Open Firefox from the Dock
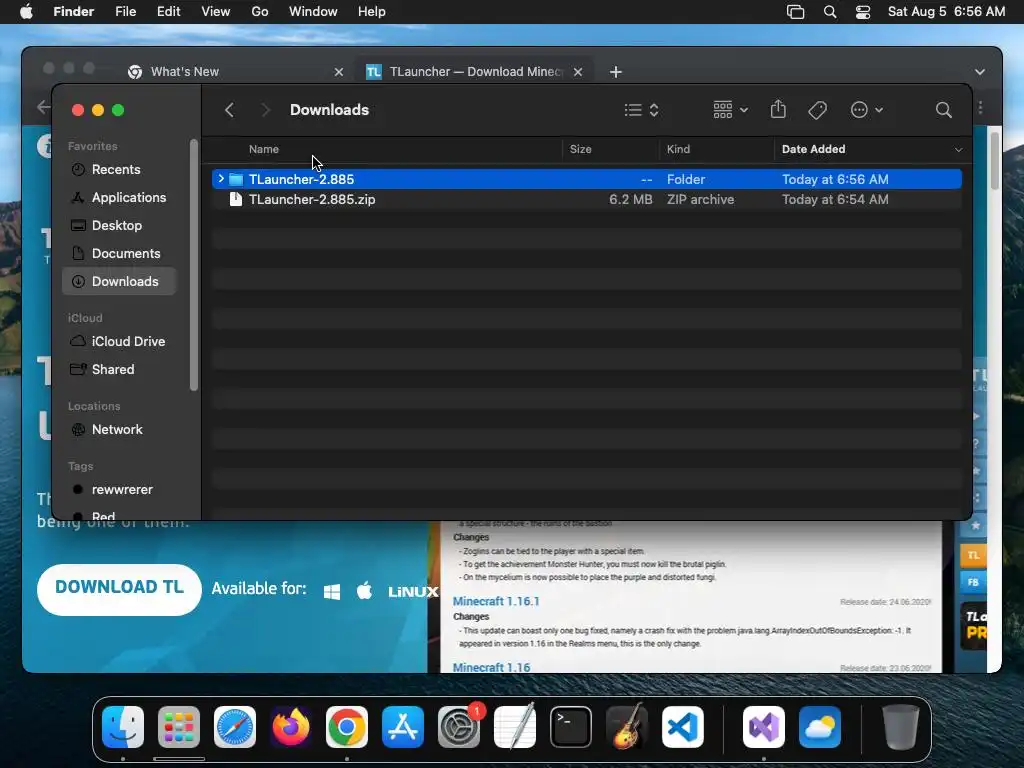The image size is (1024, 768). tap(291, 727)
